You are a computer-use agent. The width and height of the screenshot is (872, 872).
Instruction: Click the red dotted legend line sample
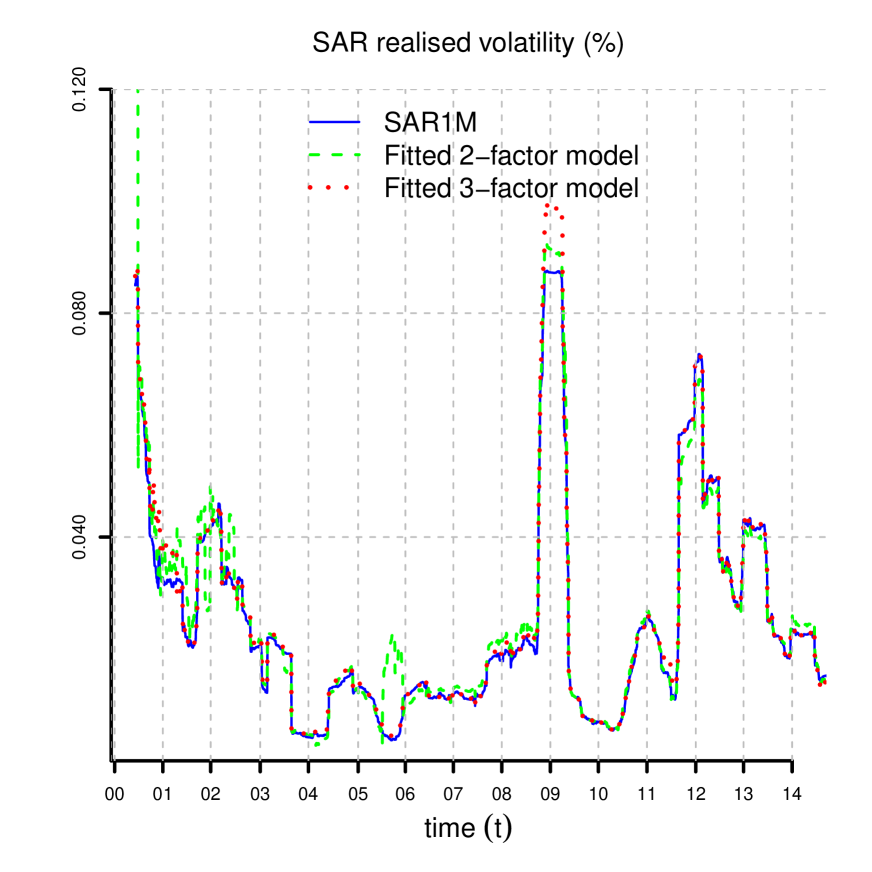coord(329,187)
